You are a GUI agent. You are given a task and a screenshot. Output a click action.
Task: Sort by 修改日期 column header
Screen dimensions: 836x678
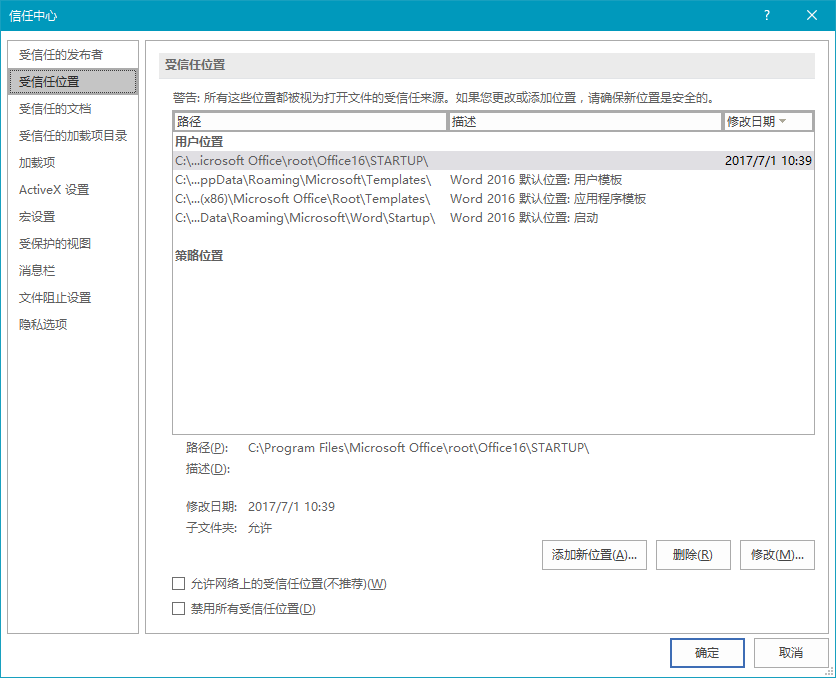(x=768, y=122)
